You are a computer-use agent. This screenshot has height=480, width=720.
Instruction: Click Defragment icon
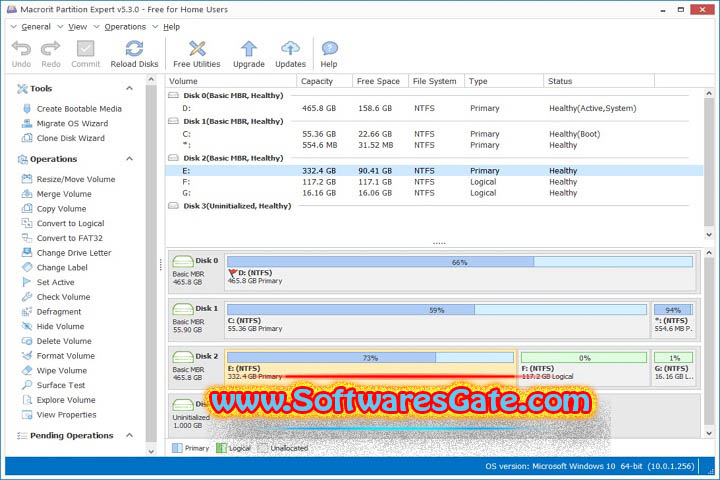(x=27, y=311)
